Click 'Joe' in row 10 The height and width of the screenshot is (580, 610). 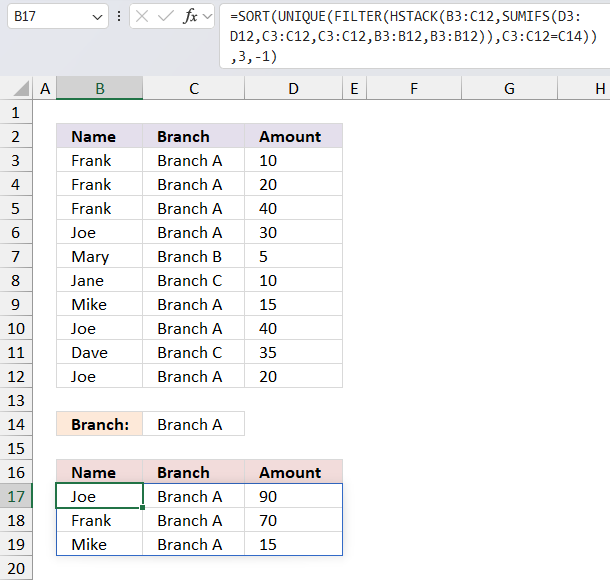click(x=100, y=329)
